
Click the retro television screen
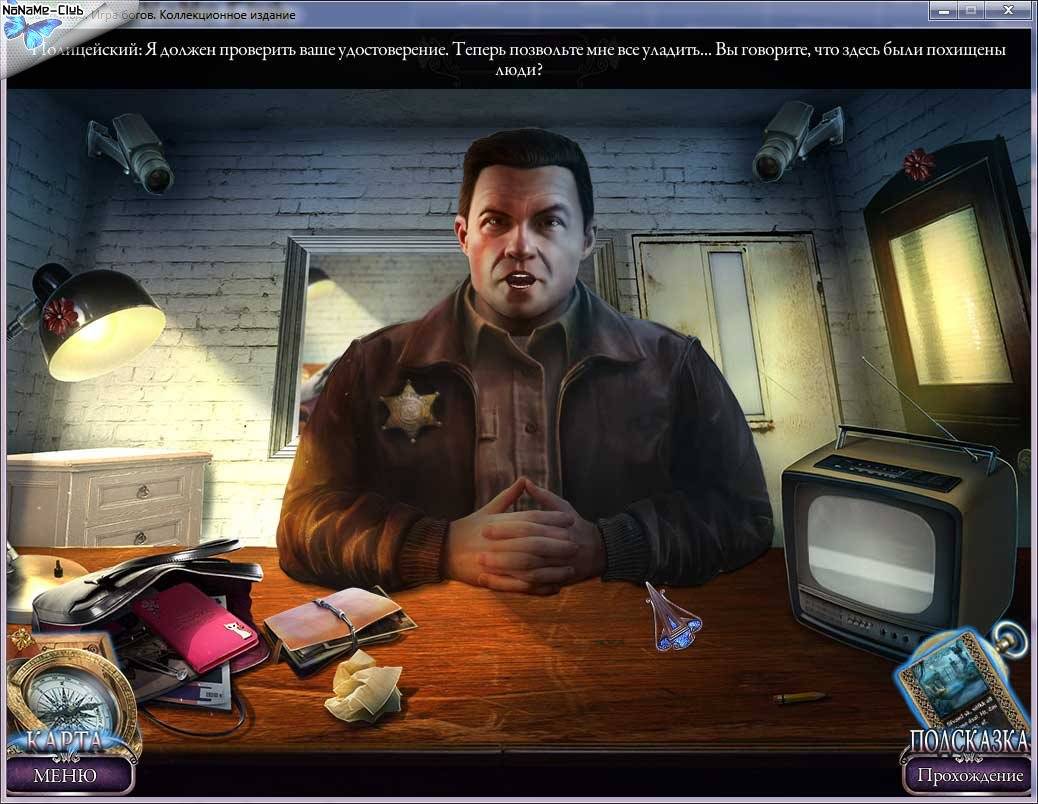coord(871,553)
